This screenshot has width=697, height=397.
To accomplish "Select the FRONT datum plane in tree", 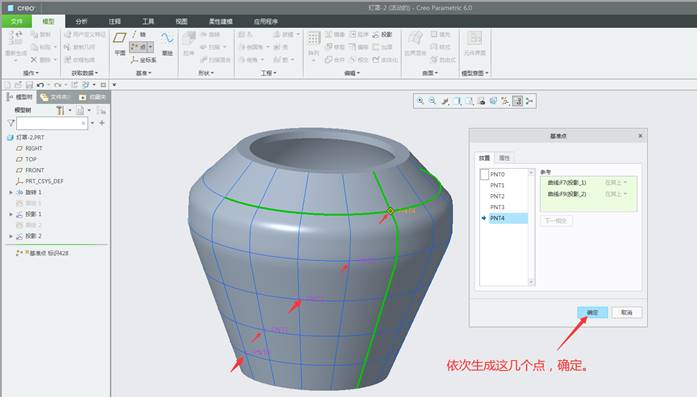I will point(30,170).
